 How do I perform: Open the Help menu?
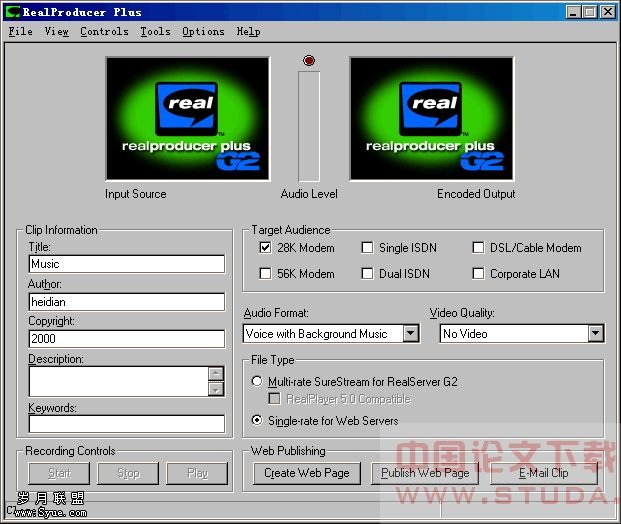(x=248, y=31)
